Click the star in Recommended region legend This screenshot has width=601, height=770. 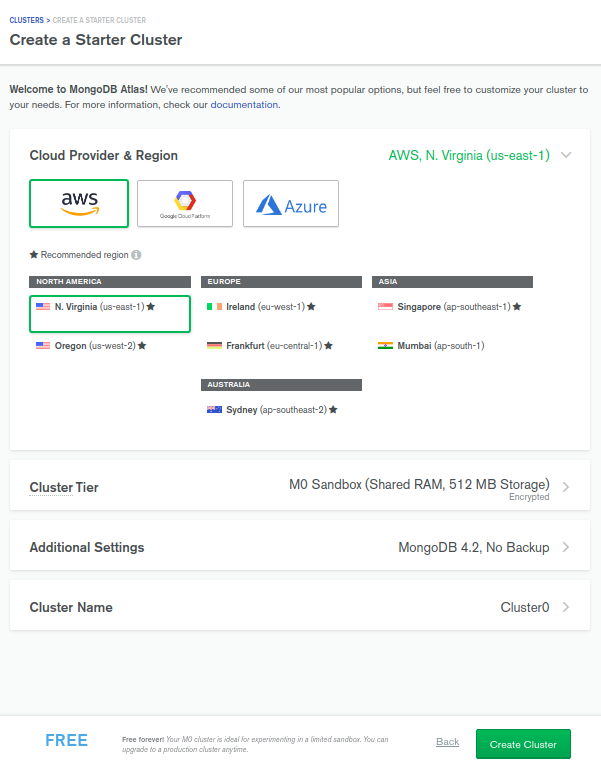(34, 254)
